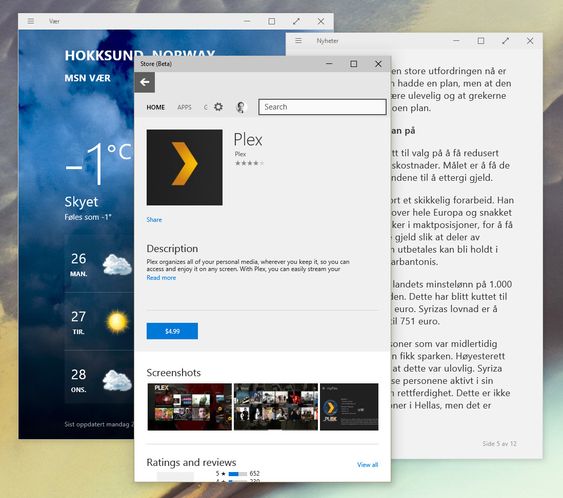Open the user account avatar in Store
Image resolution: width=563 pixels, height=498 pixels.
241,107
